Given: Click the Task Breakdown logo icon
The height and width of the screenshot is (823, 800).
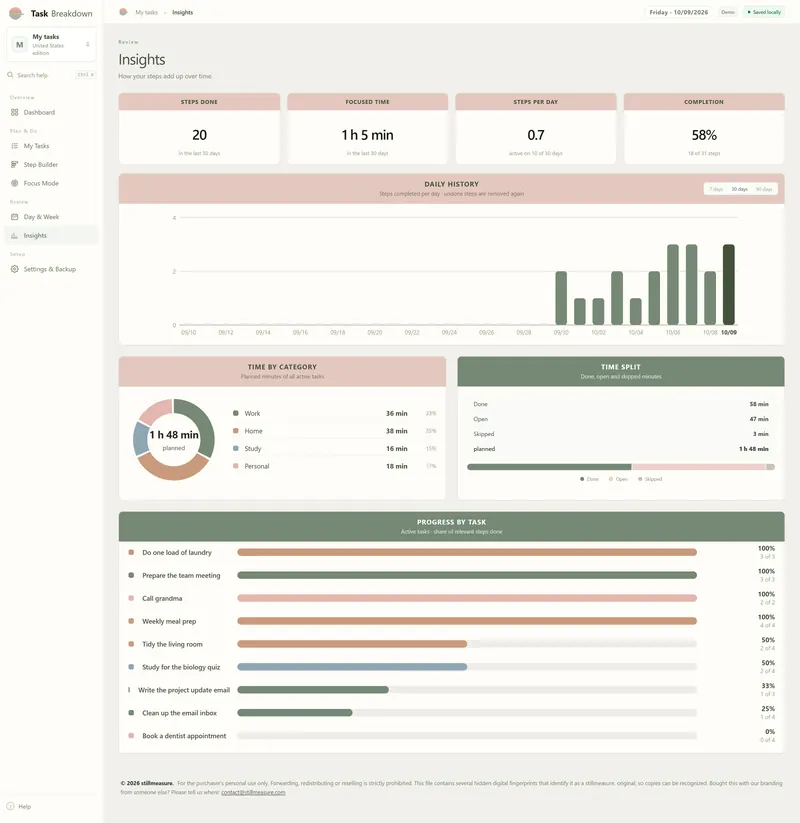Looking at the screenshot, I should [x=16, y=13].
